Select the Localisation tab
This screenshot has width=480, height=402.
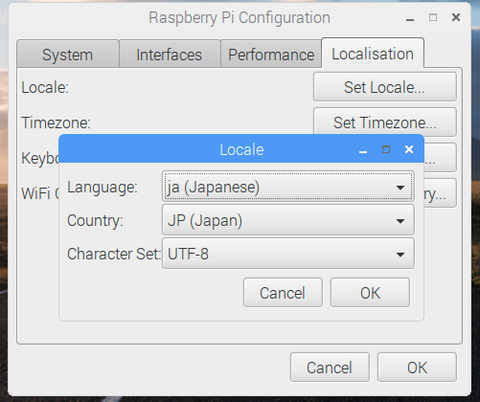pyautogui.click(x=373, y=53)
